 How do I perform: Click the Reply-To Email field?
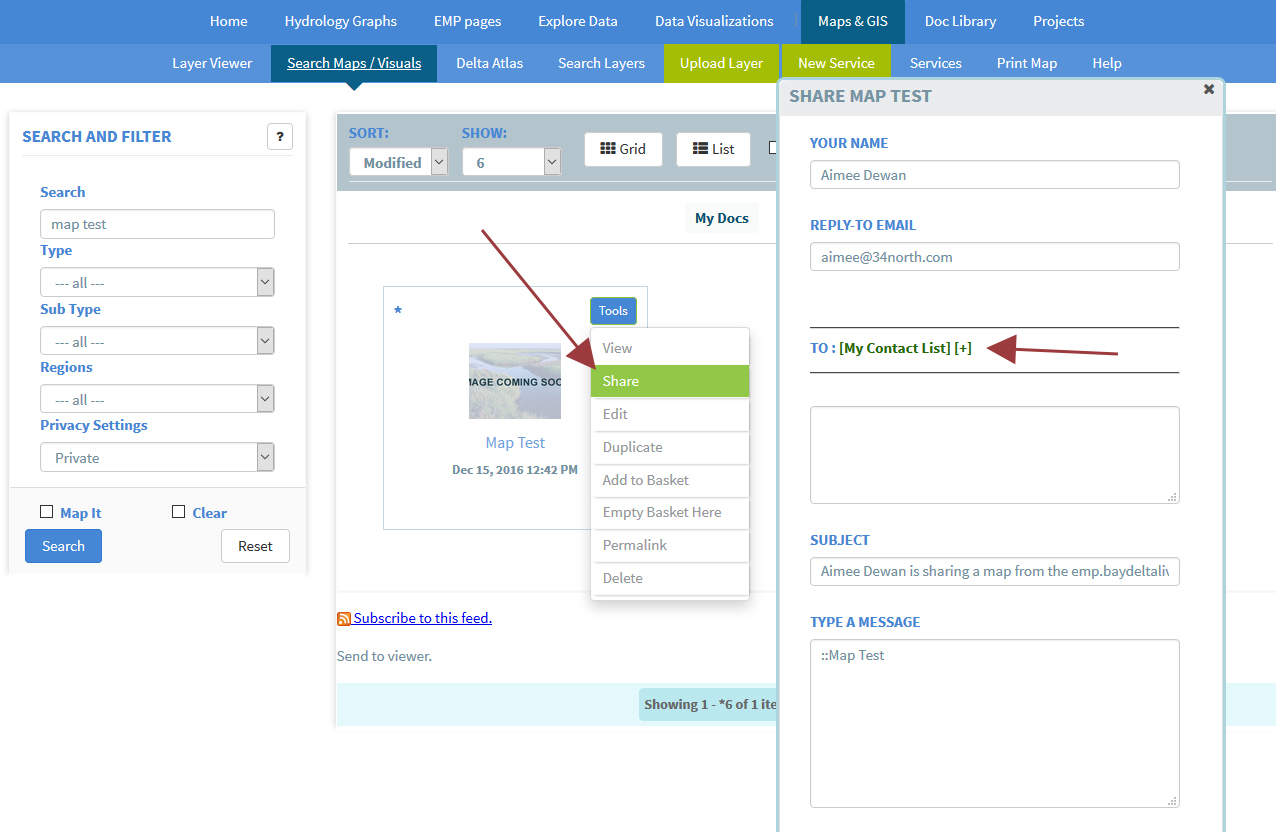(994, 257)
